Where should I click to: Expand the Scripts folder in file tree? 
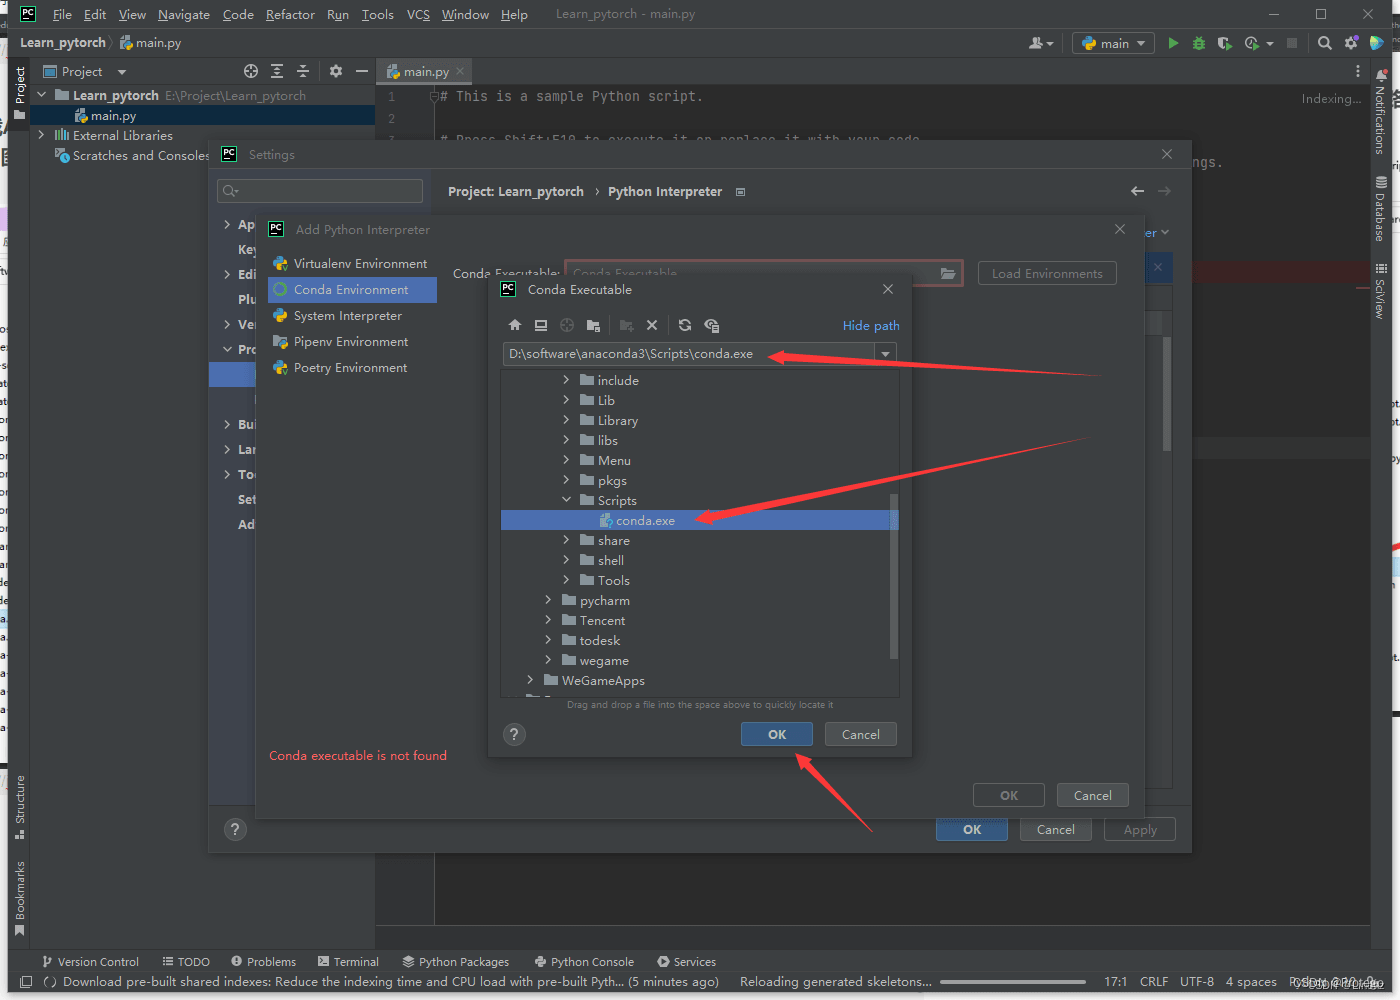pos(566,500)
